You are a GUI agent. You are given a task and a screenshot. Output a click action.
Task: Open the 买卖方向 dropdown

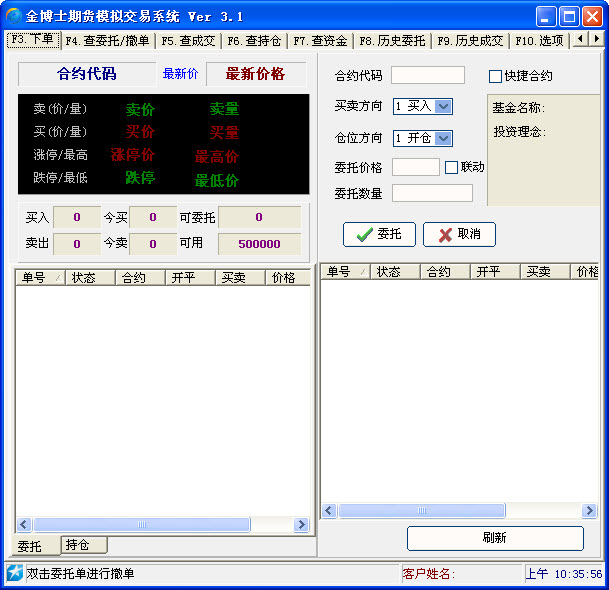tap(443, 106)
